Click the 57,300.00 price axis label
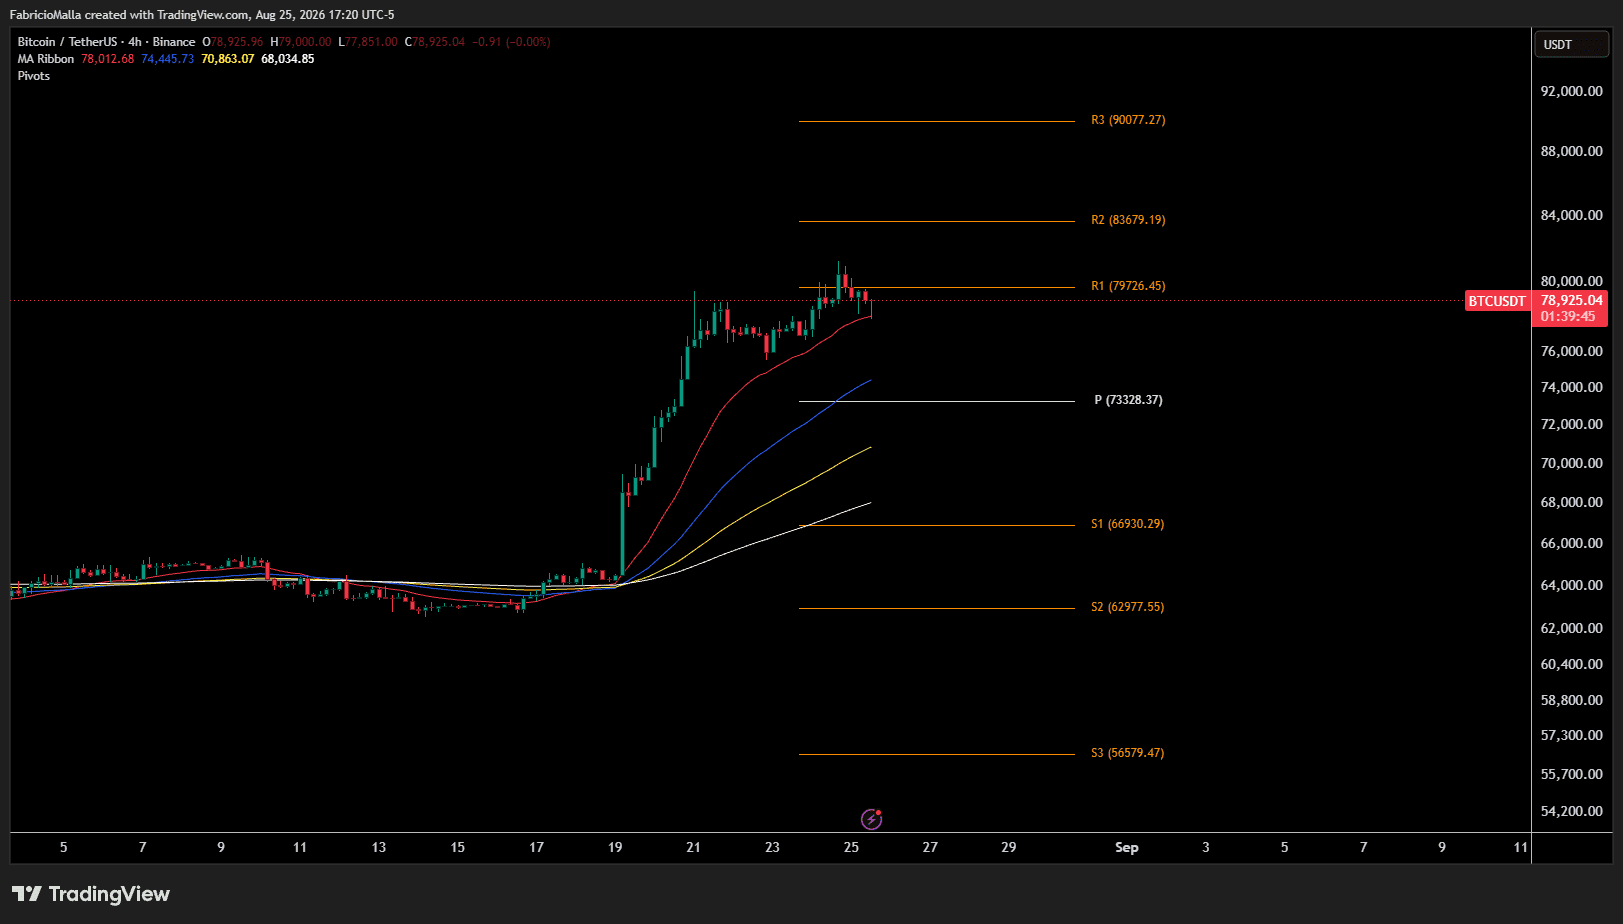The width and height of the screenshot is (1623, 924). point(1571,735)
